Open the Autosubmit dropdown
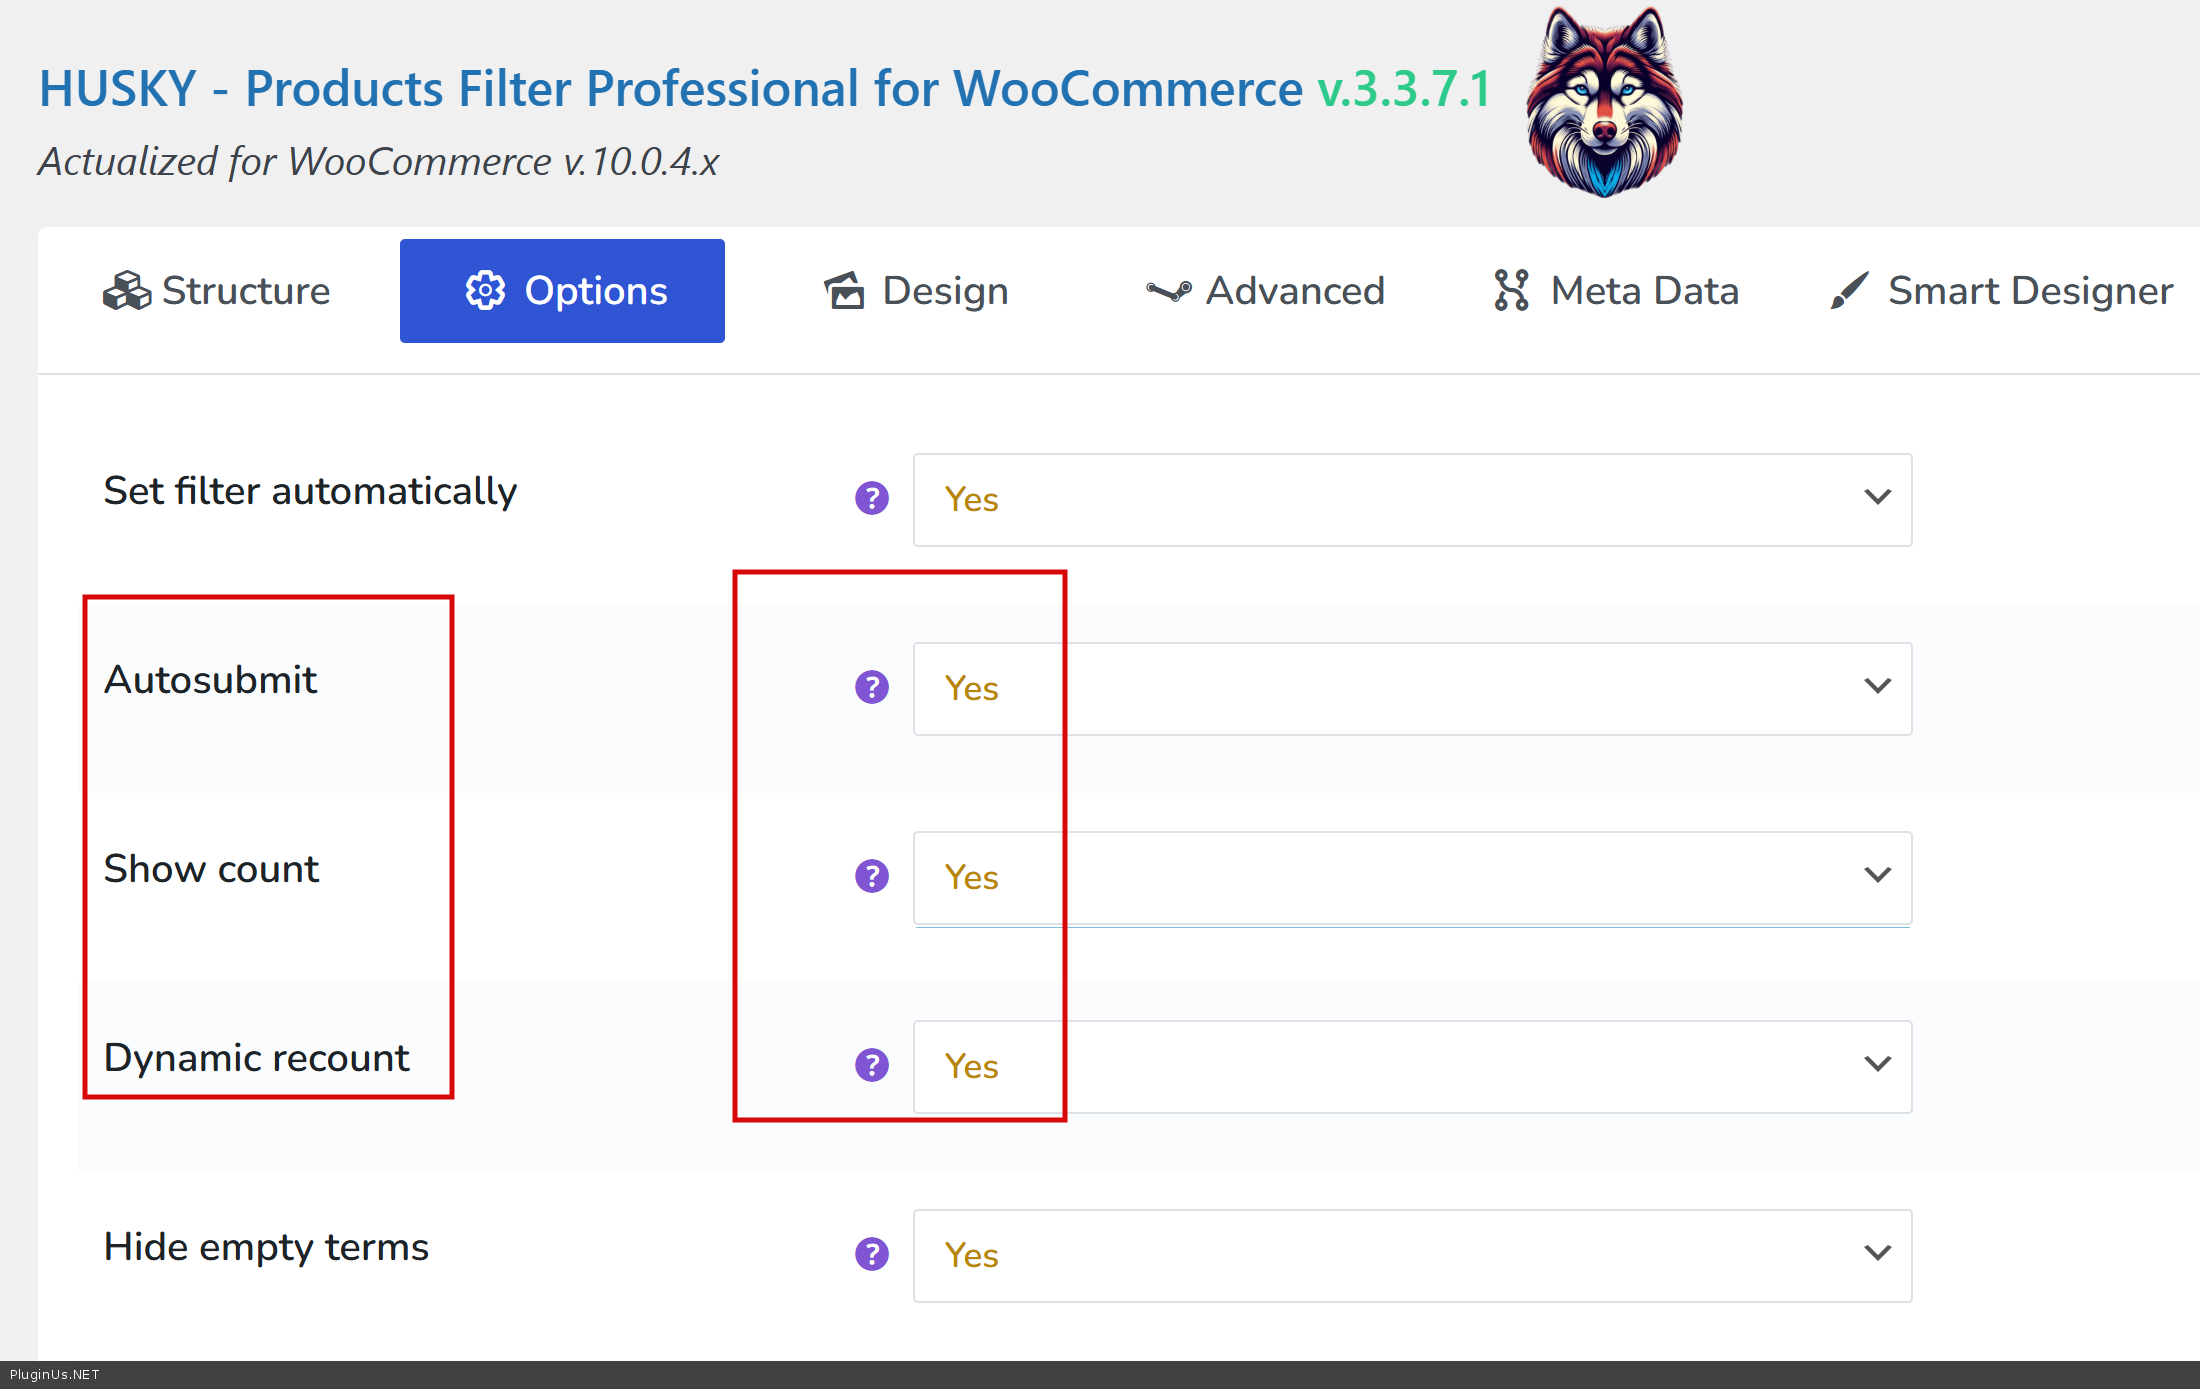 pyautogui.click(x=1411, y=688)
